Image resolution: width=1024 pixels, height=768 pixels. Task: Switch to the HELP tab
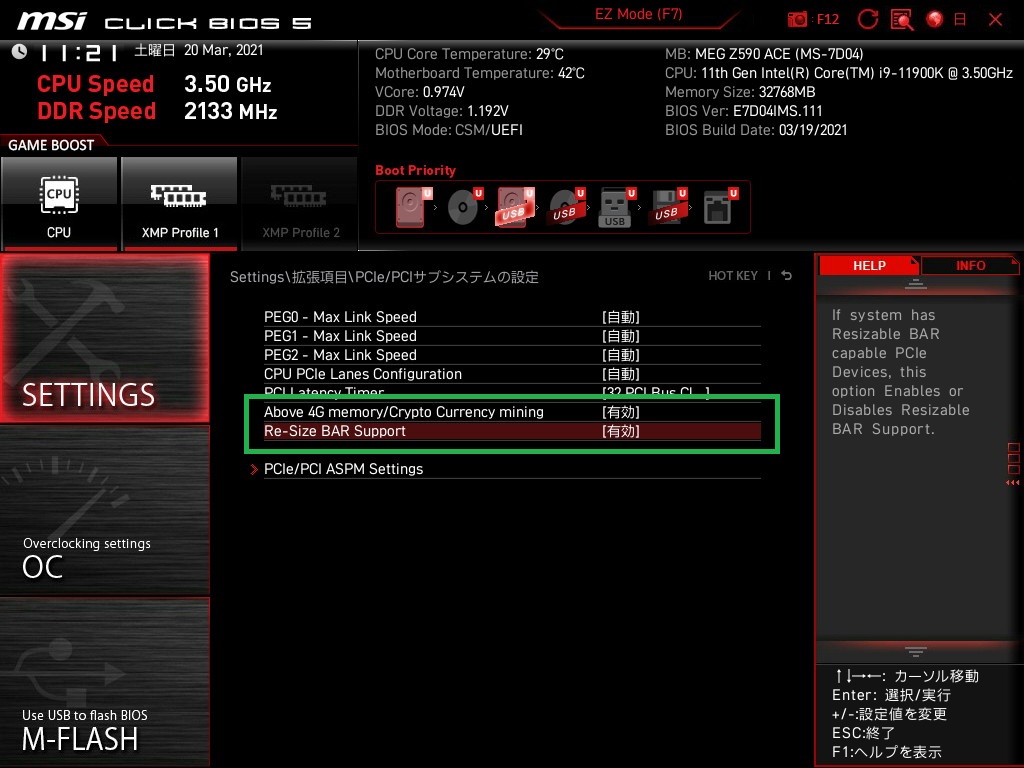869,266
